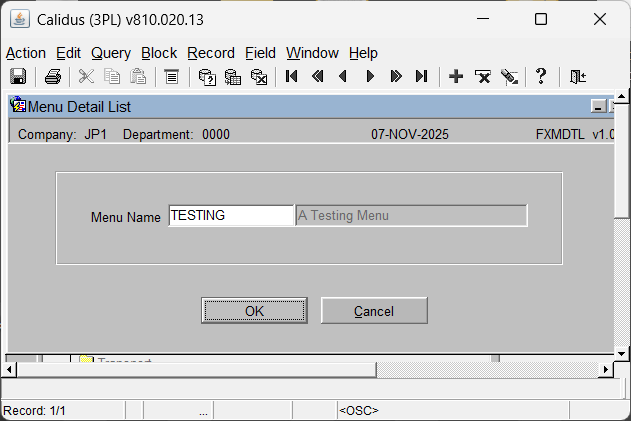Screen dimensions: 631x421
Task: Click the Menu Detail List window icon
Action: 18,105
